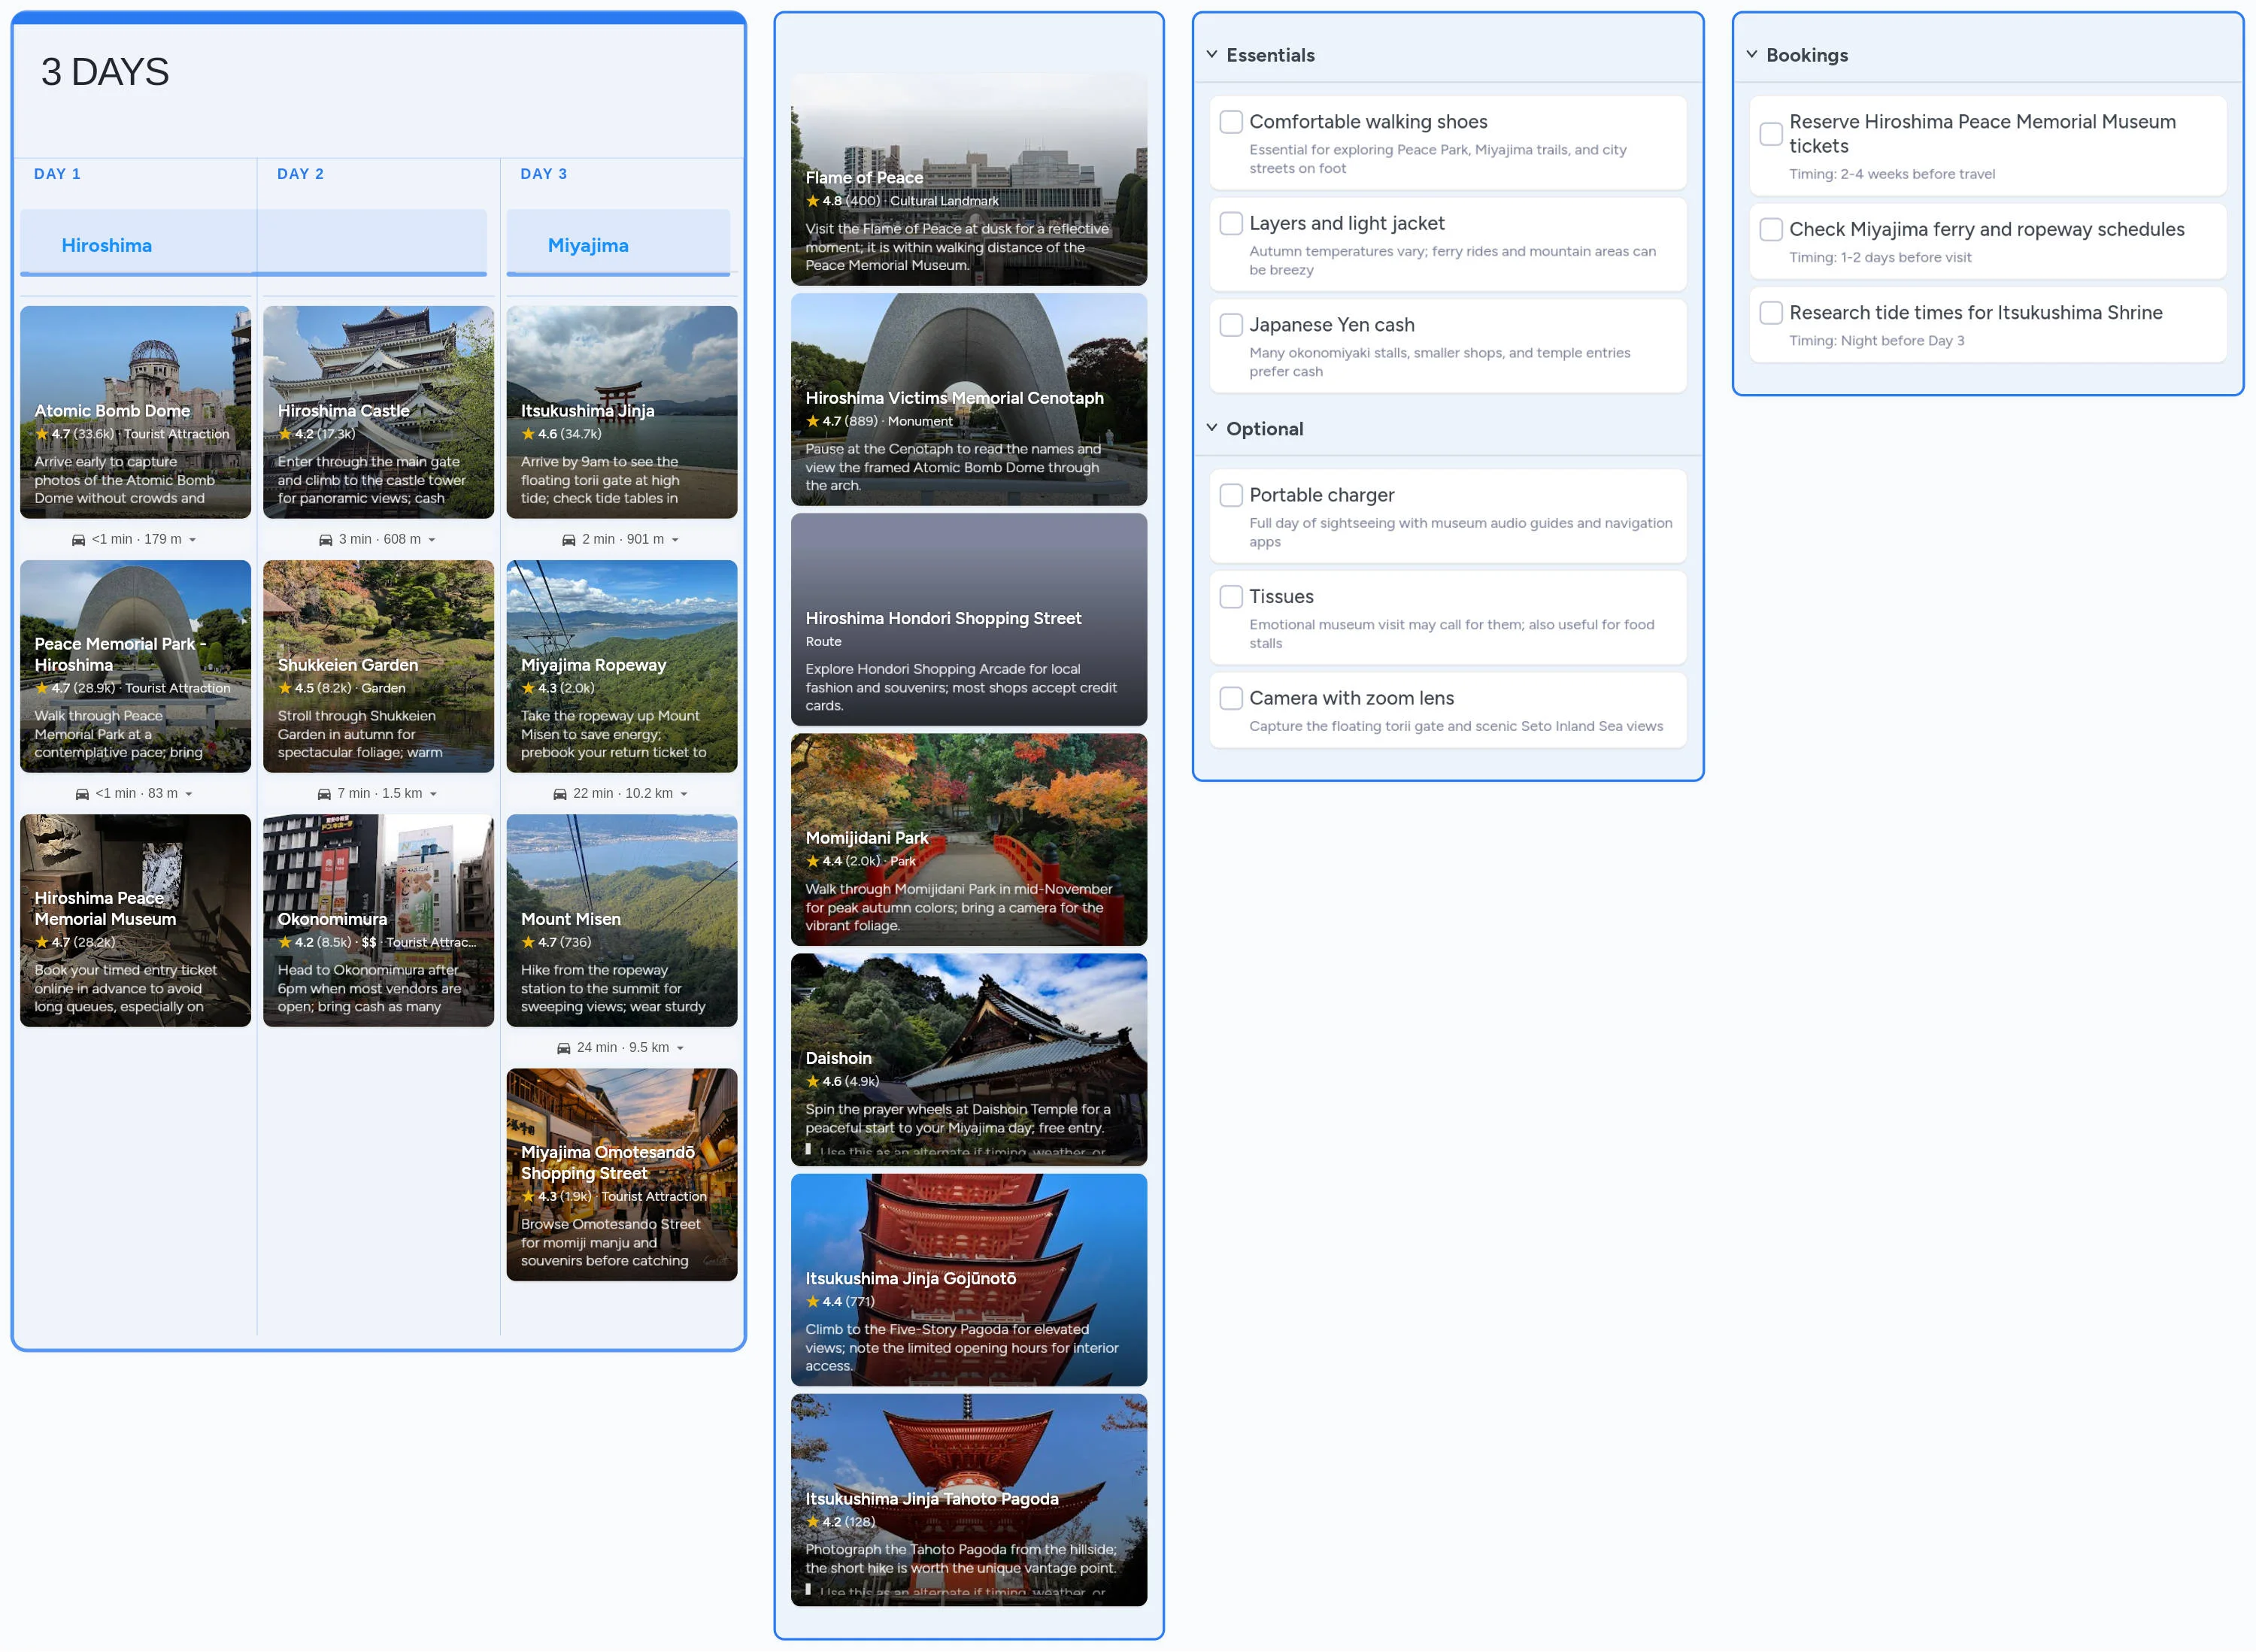Open the Momijidani Park photo card
Image resolution: width=2256 pixels, height=1652 pixels.
[968, 840]
